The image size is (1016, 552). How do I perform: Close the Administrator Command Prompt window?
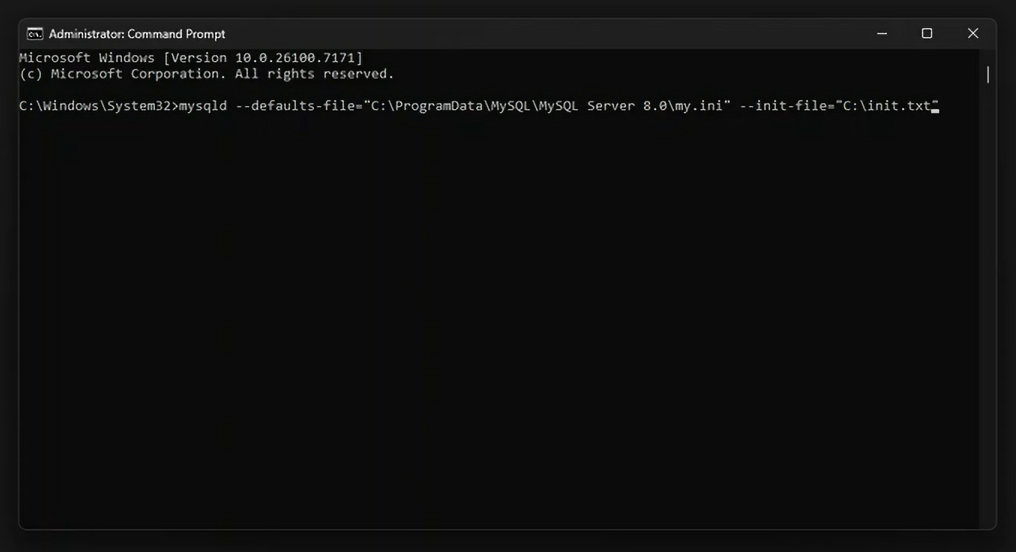point(973,33)
